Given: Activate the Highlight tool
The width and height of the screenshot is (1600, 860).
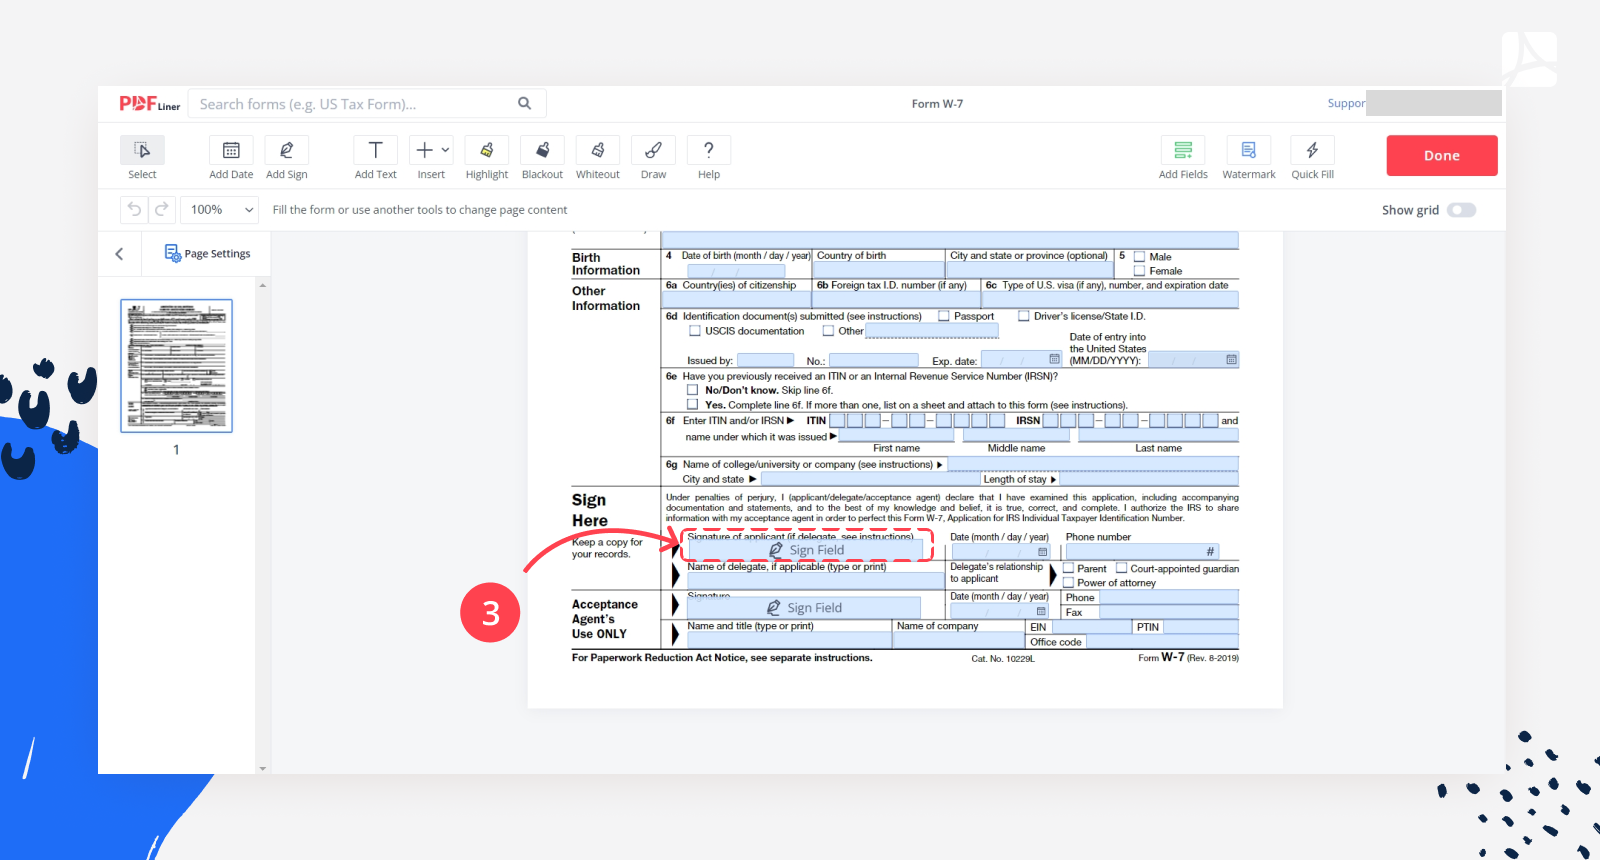Looking at the screenshot, I should [x=487, y=150].
